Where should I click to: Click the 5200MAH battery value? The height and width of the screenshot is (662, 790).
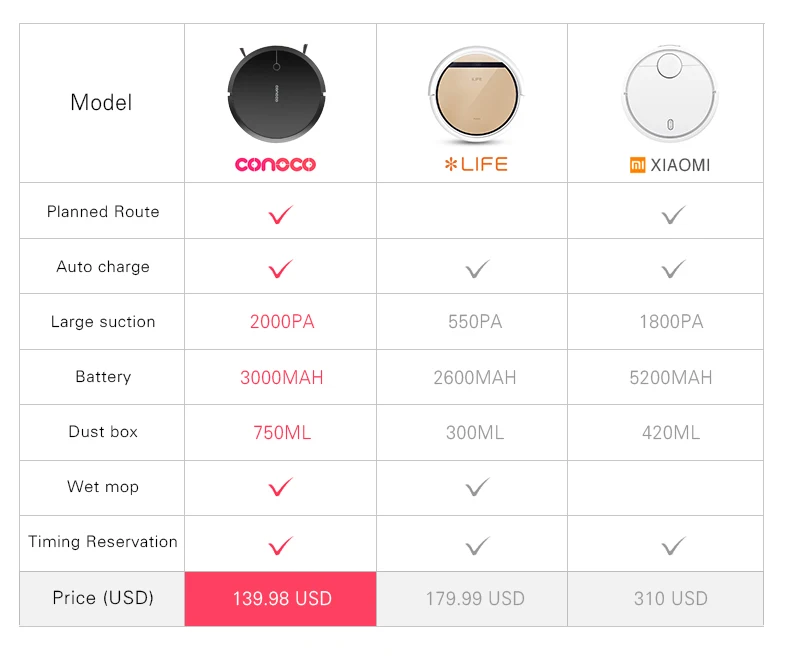tap(671, 378)
